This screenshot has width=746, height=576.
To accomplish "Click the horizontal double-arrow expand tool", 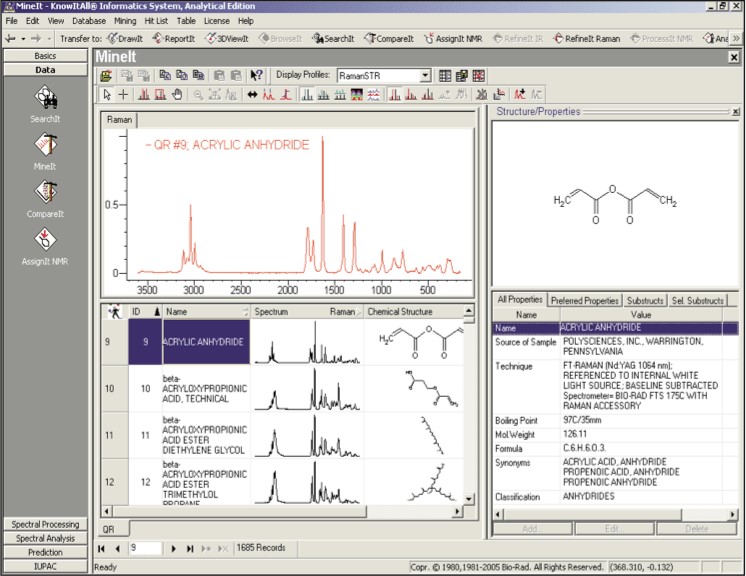I will [x=252, y=95].
